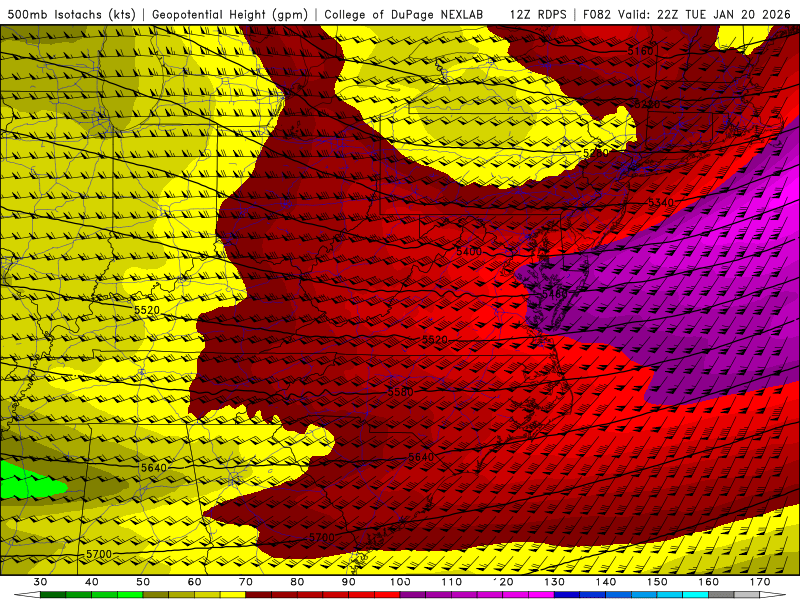
Task: Click the 5220 height contour label
Action: pyautogui.click(x=647, y=104)
